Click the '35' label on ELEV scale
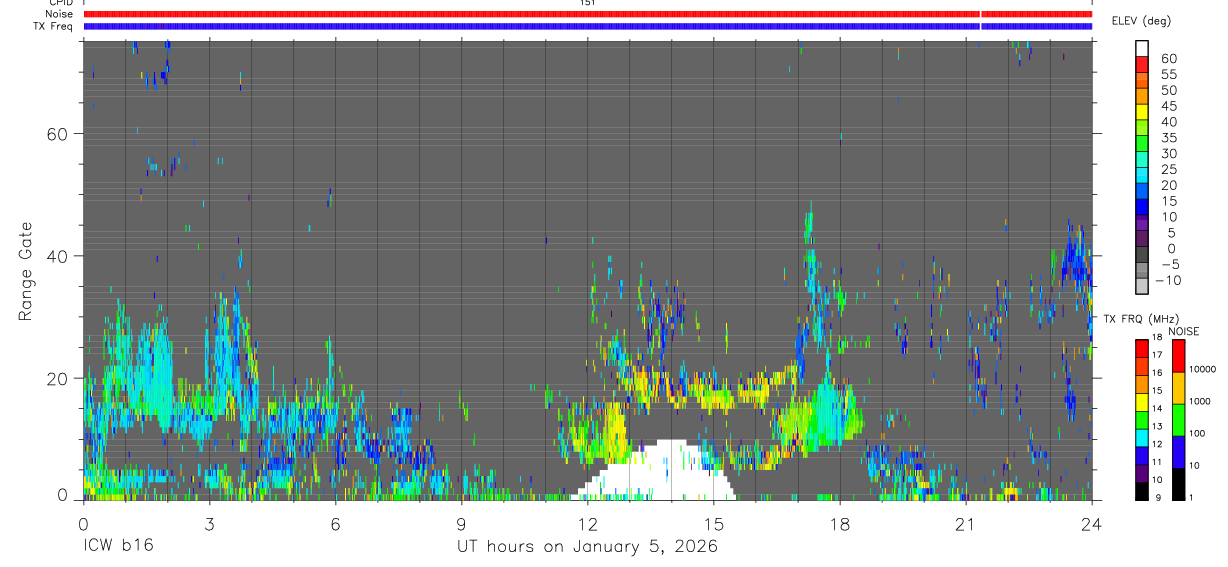This screenshot has width=1228, height=567. click(x=1167, y=138)
